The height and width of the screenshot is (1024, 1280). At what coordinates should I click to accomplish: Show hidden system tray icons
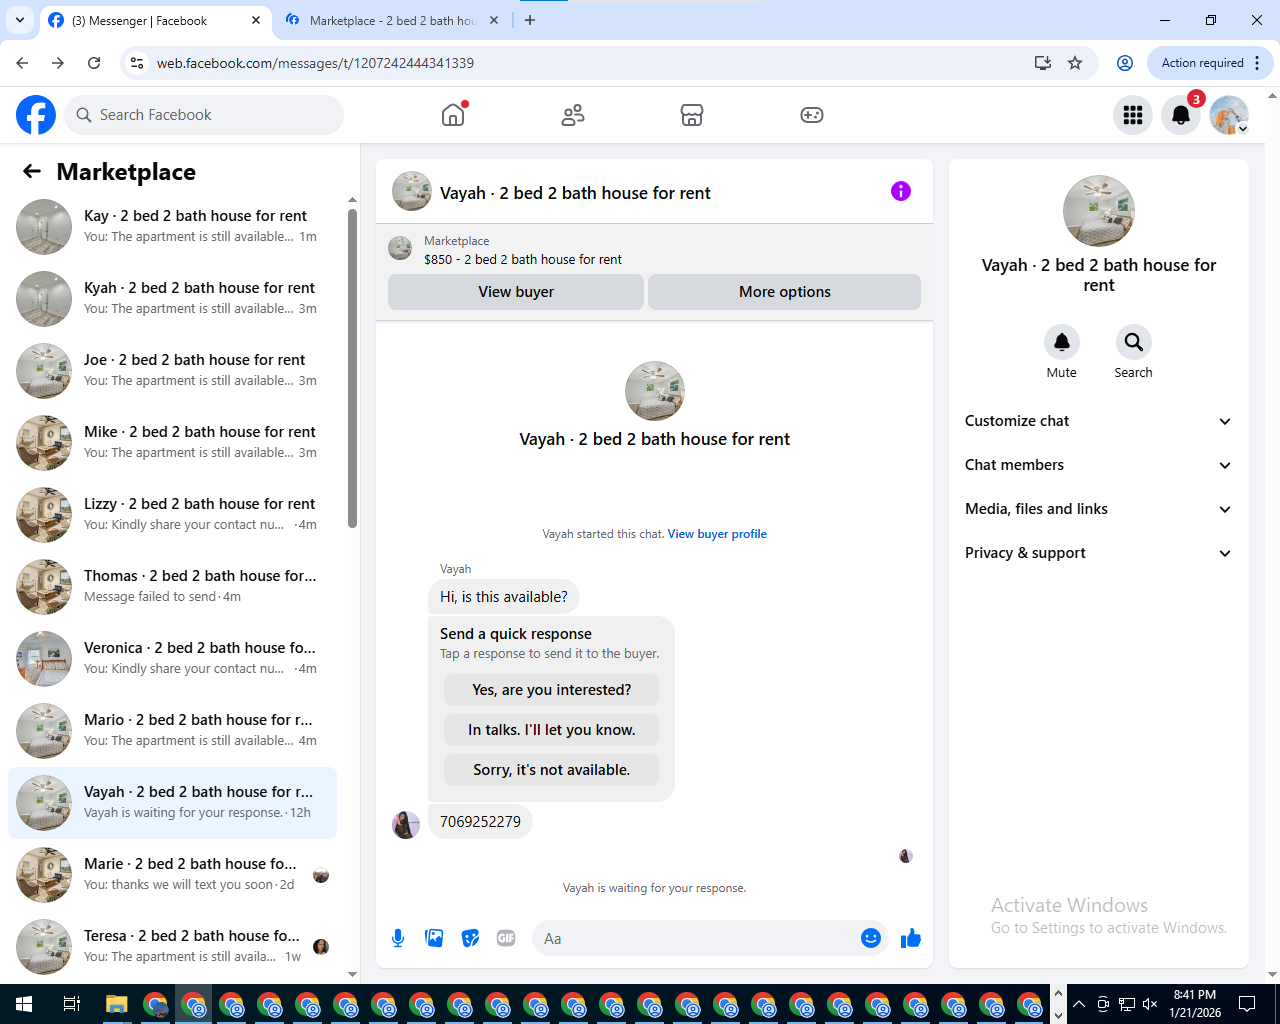[x=1079, y=1004]
